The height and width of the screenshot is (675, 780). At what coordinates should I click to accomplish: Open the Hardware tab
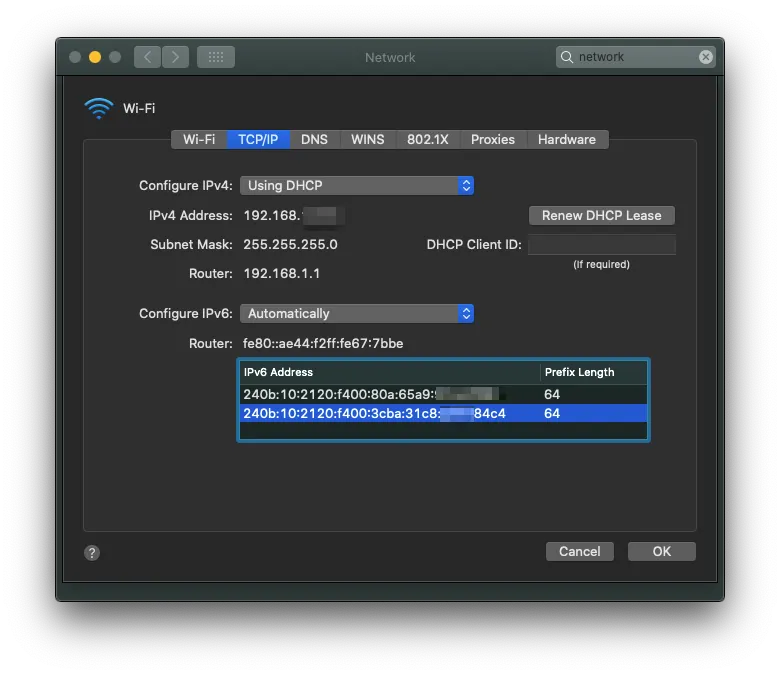566,139
